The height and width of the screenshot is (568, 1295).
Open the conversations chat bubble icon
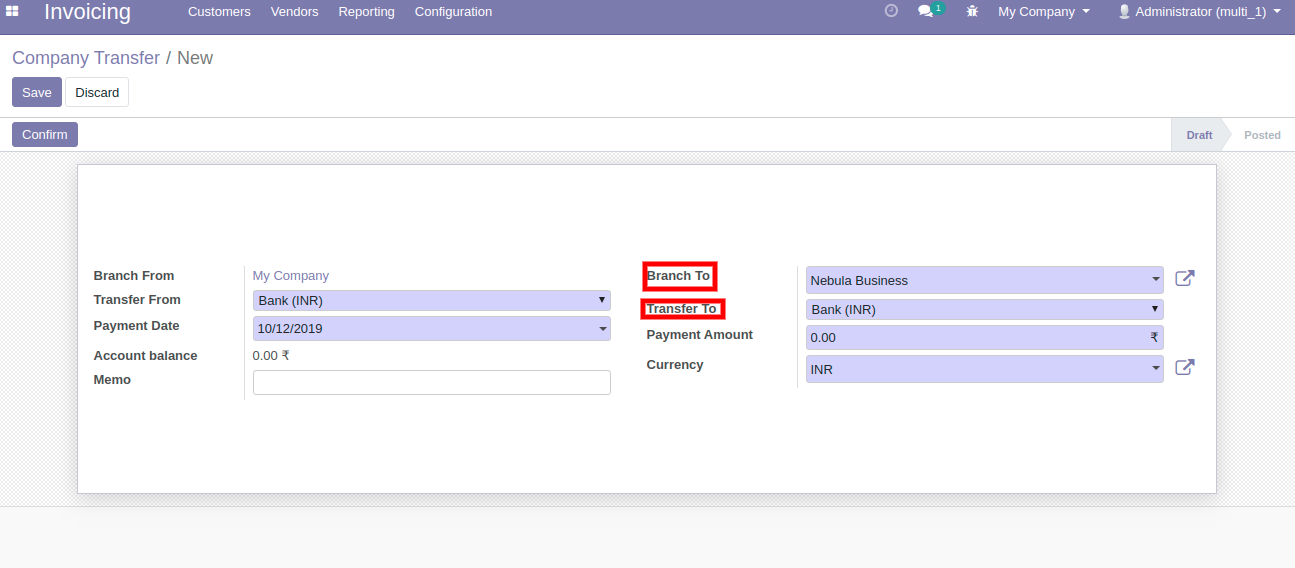[926, 12]
